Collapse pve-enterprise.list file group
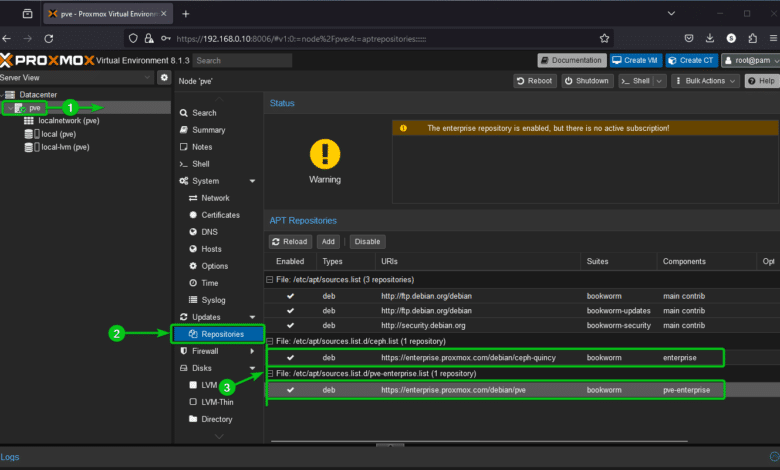 (270, 373)
